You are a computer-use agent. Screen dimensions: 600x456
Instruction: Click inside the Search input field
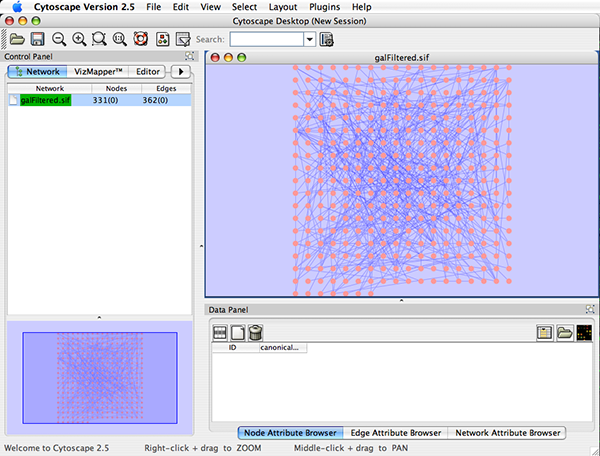(x=266, y=39)
